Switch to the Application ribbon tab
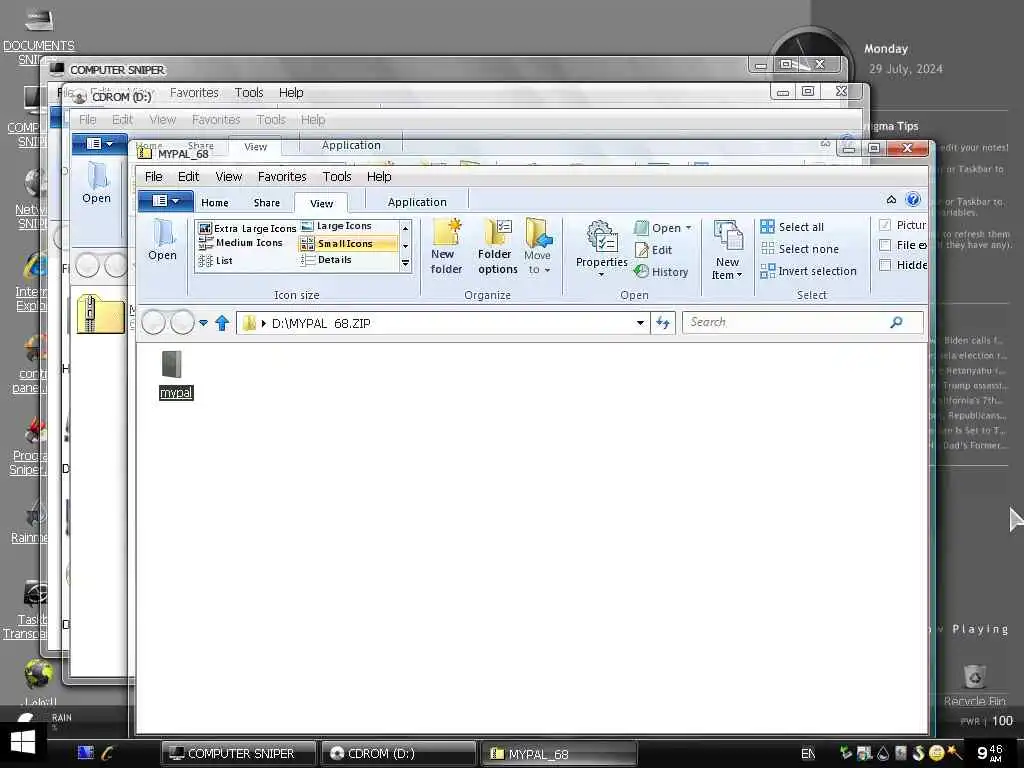 (417, 202)
